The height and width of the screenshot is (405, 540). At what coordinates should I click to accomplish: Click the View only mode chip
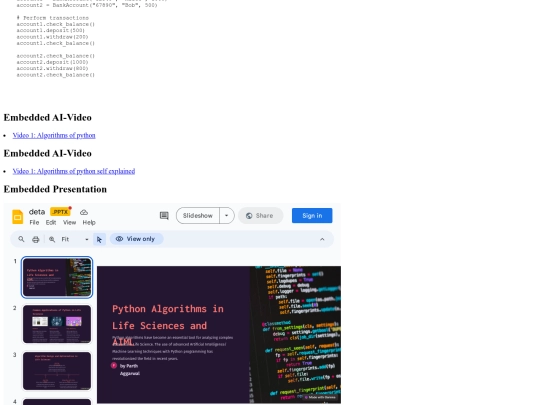click(x=136, y=239)
